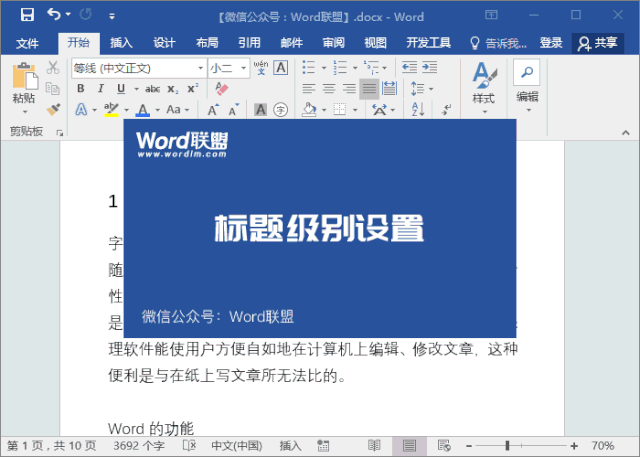The height and width of the screenshot is (457, 640).
Task: Toggle Italic formatting
Action: [x=101, y=89]
